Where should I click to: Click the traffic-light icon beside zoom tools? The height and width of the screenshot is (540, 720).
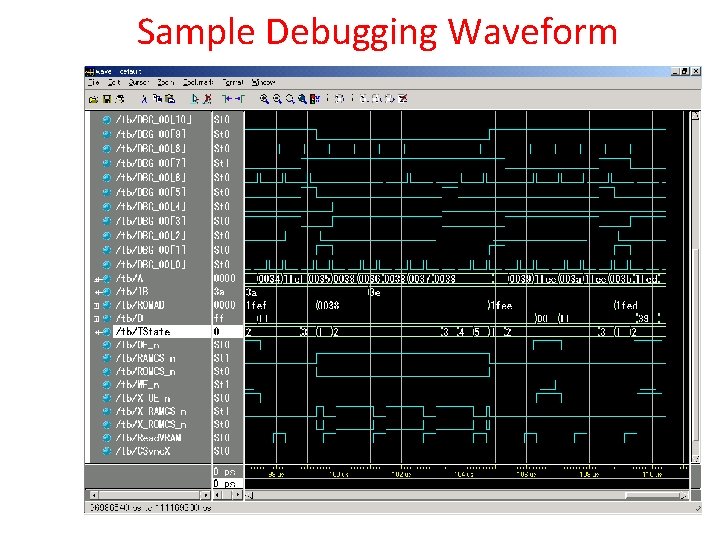[x=315, y=99]
